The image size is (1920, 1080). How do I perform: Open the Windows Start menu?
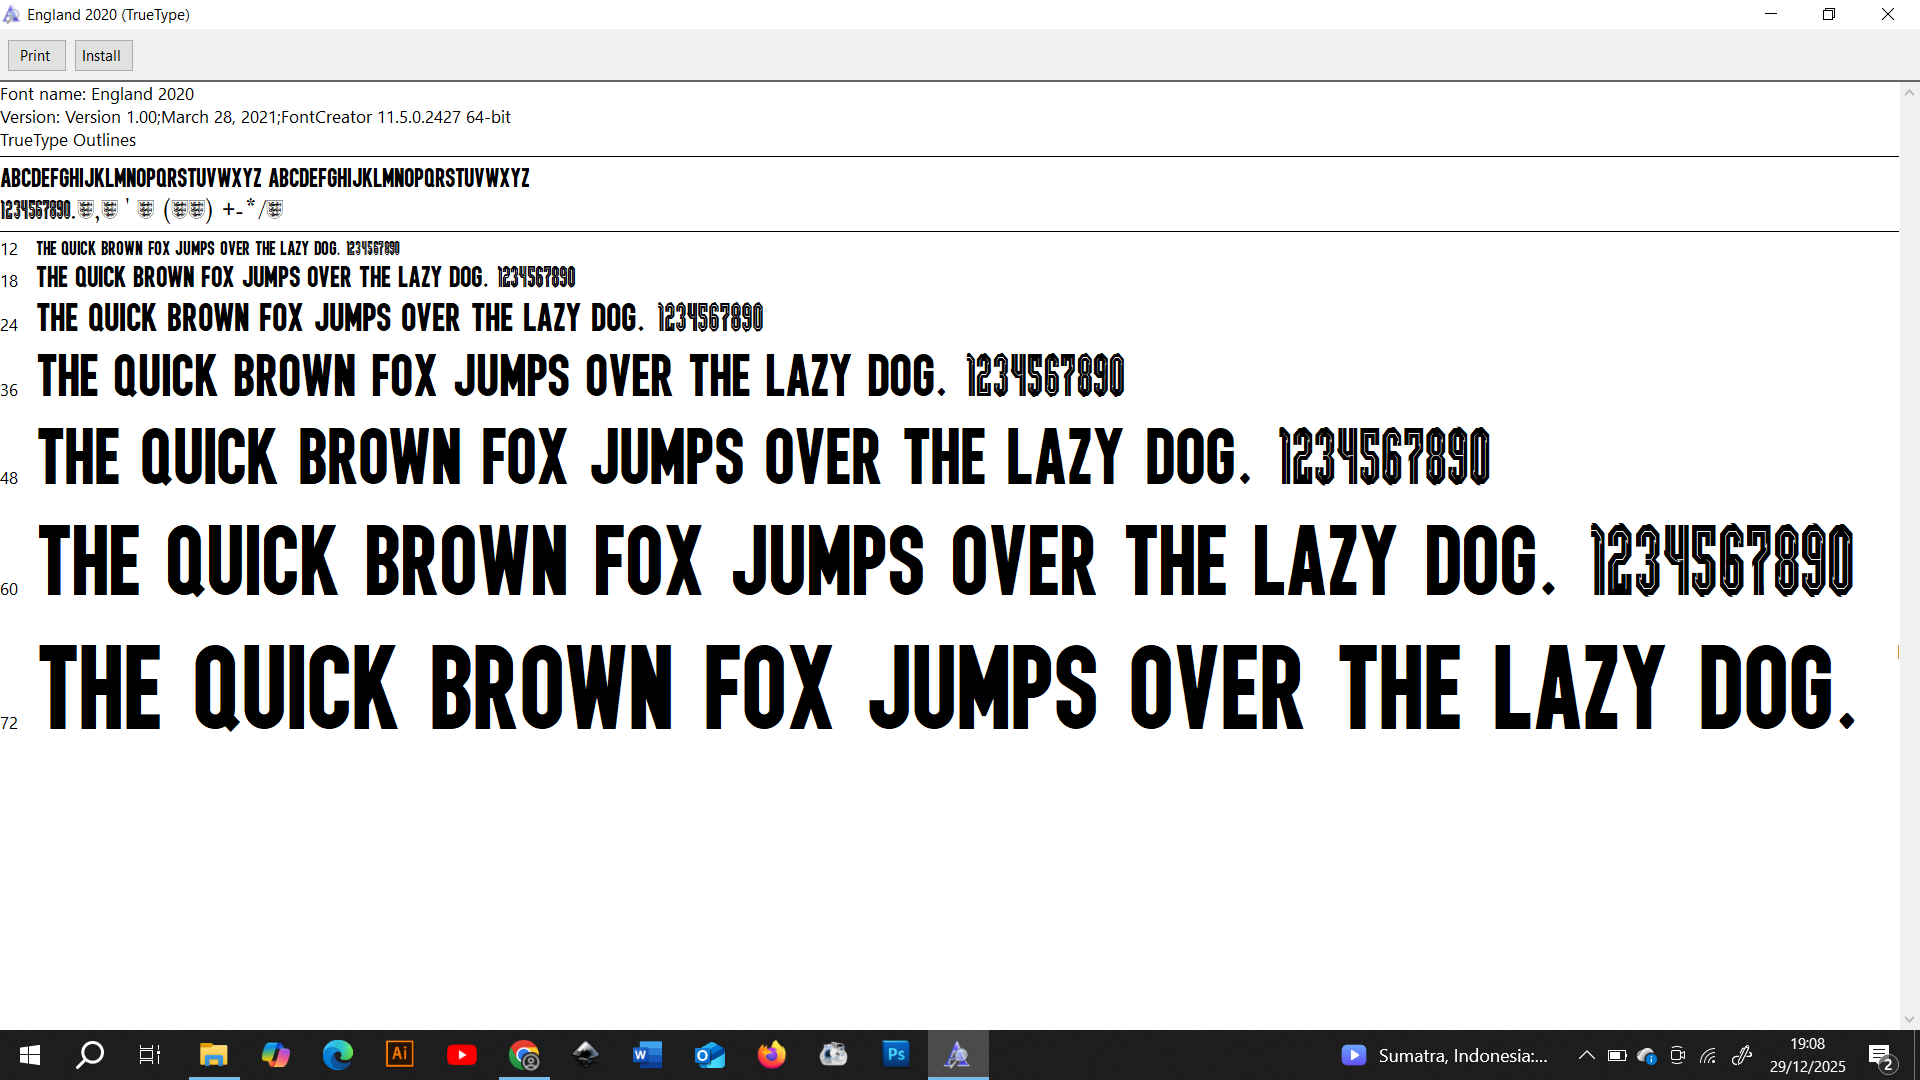coord(30,1055)
